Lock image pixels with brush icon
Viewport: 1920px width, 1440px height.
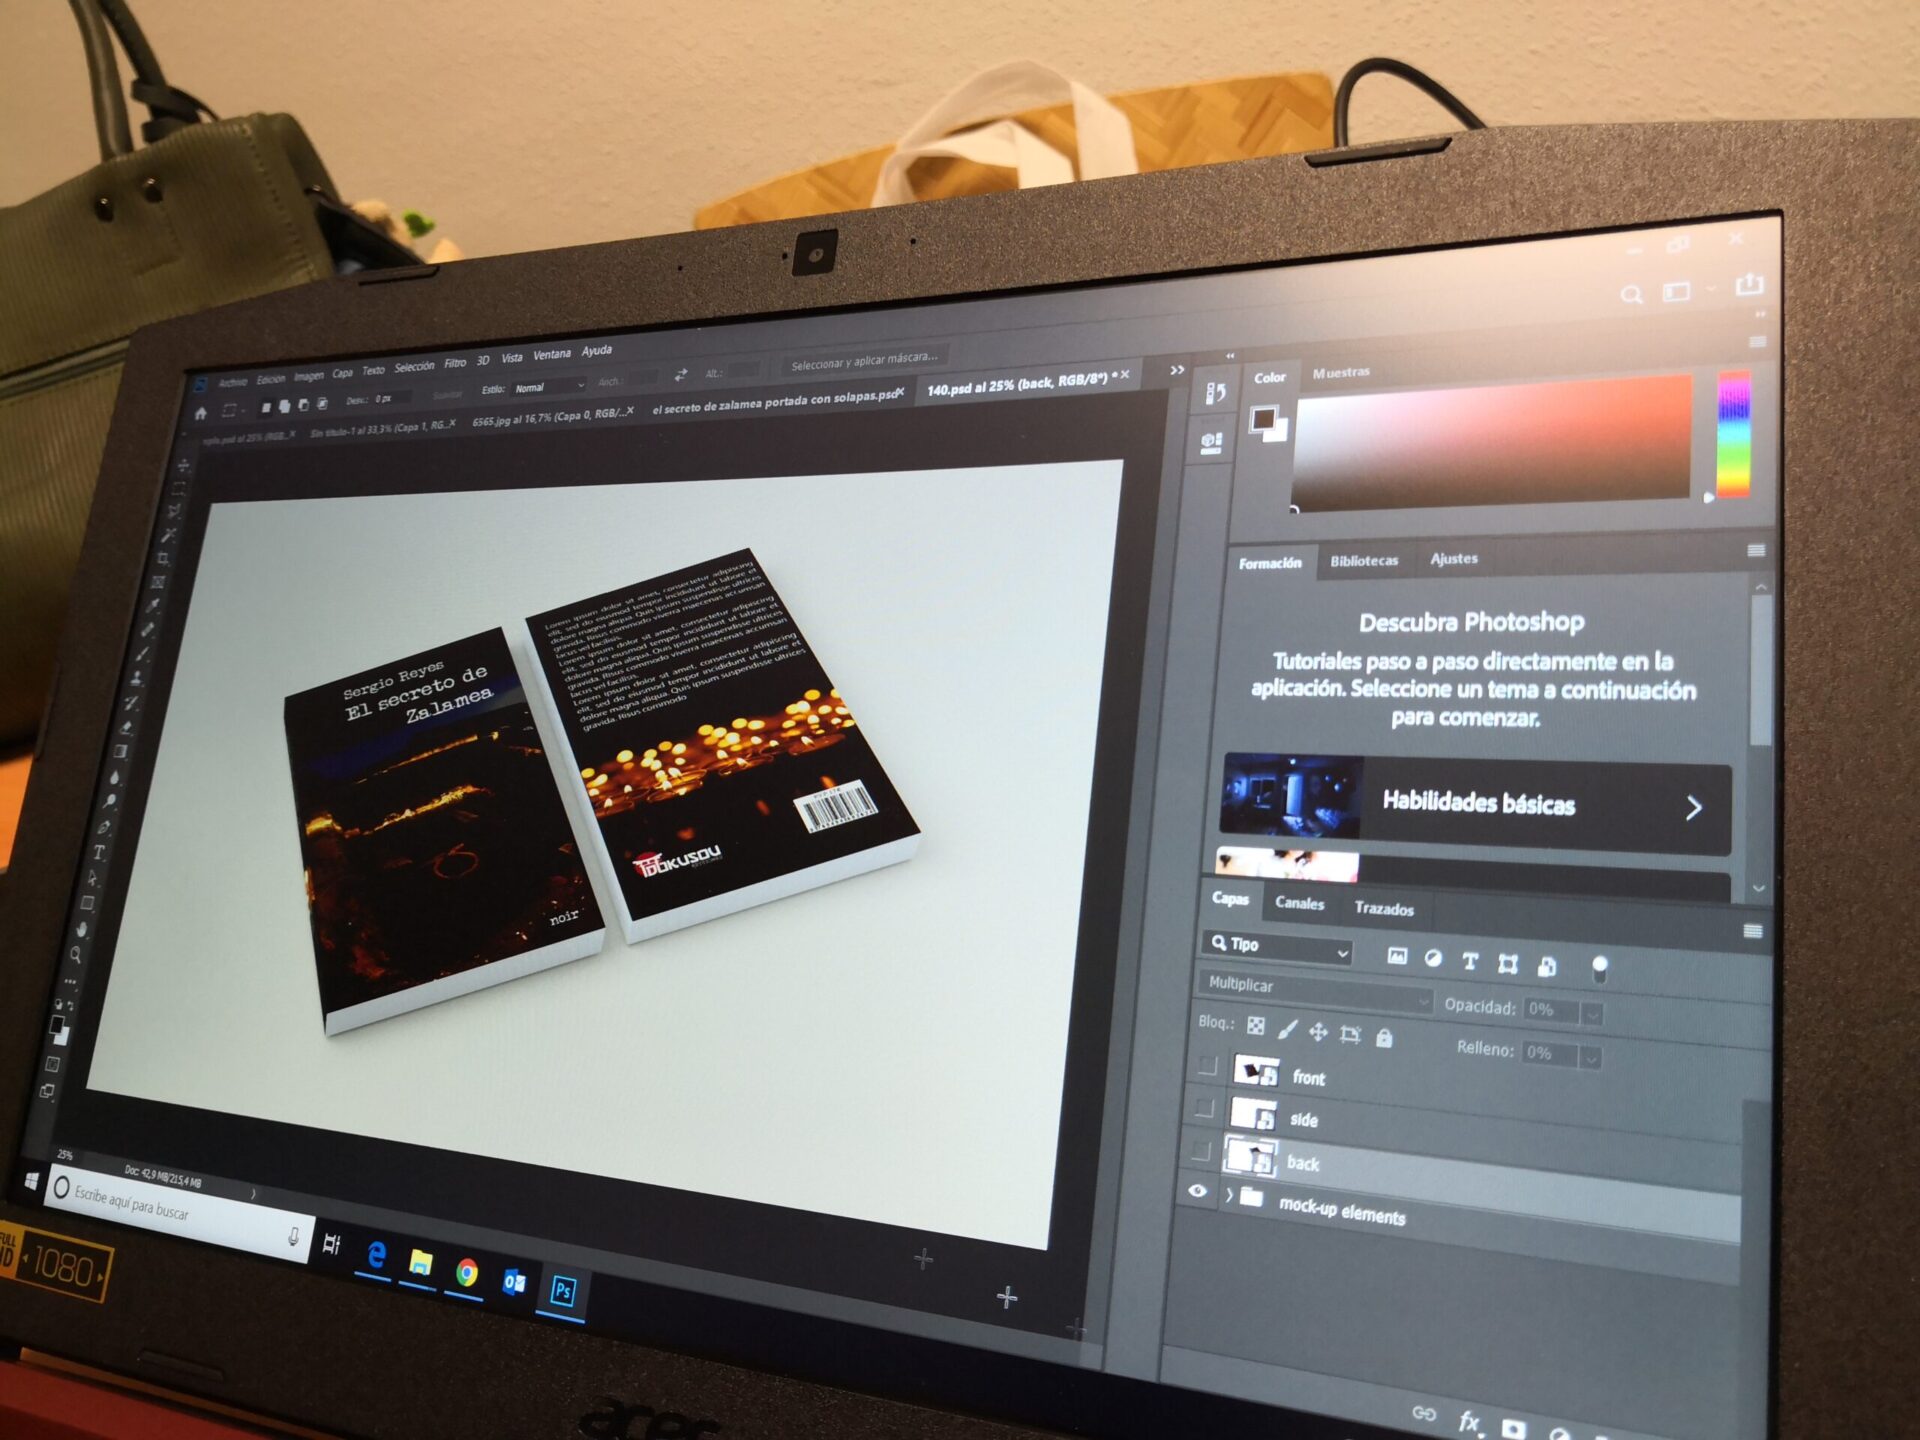(1288, 1029)
